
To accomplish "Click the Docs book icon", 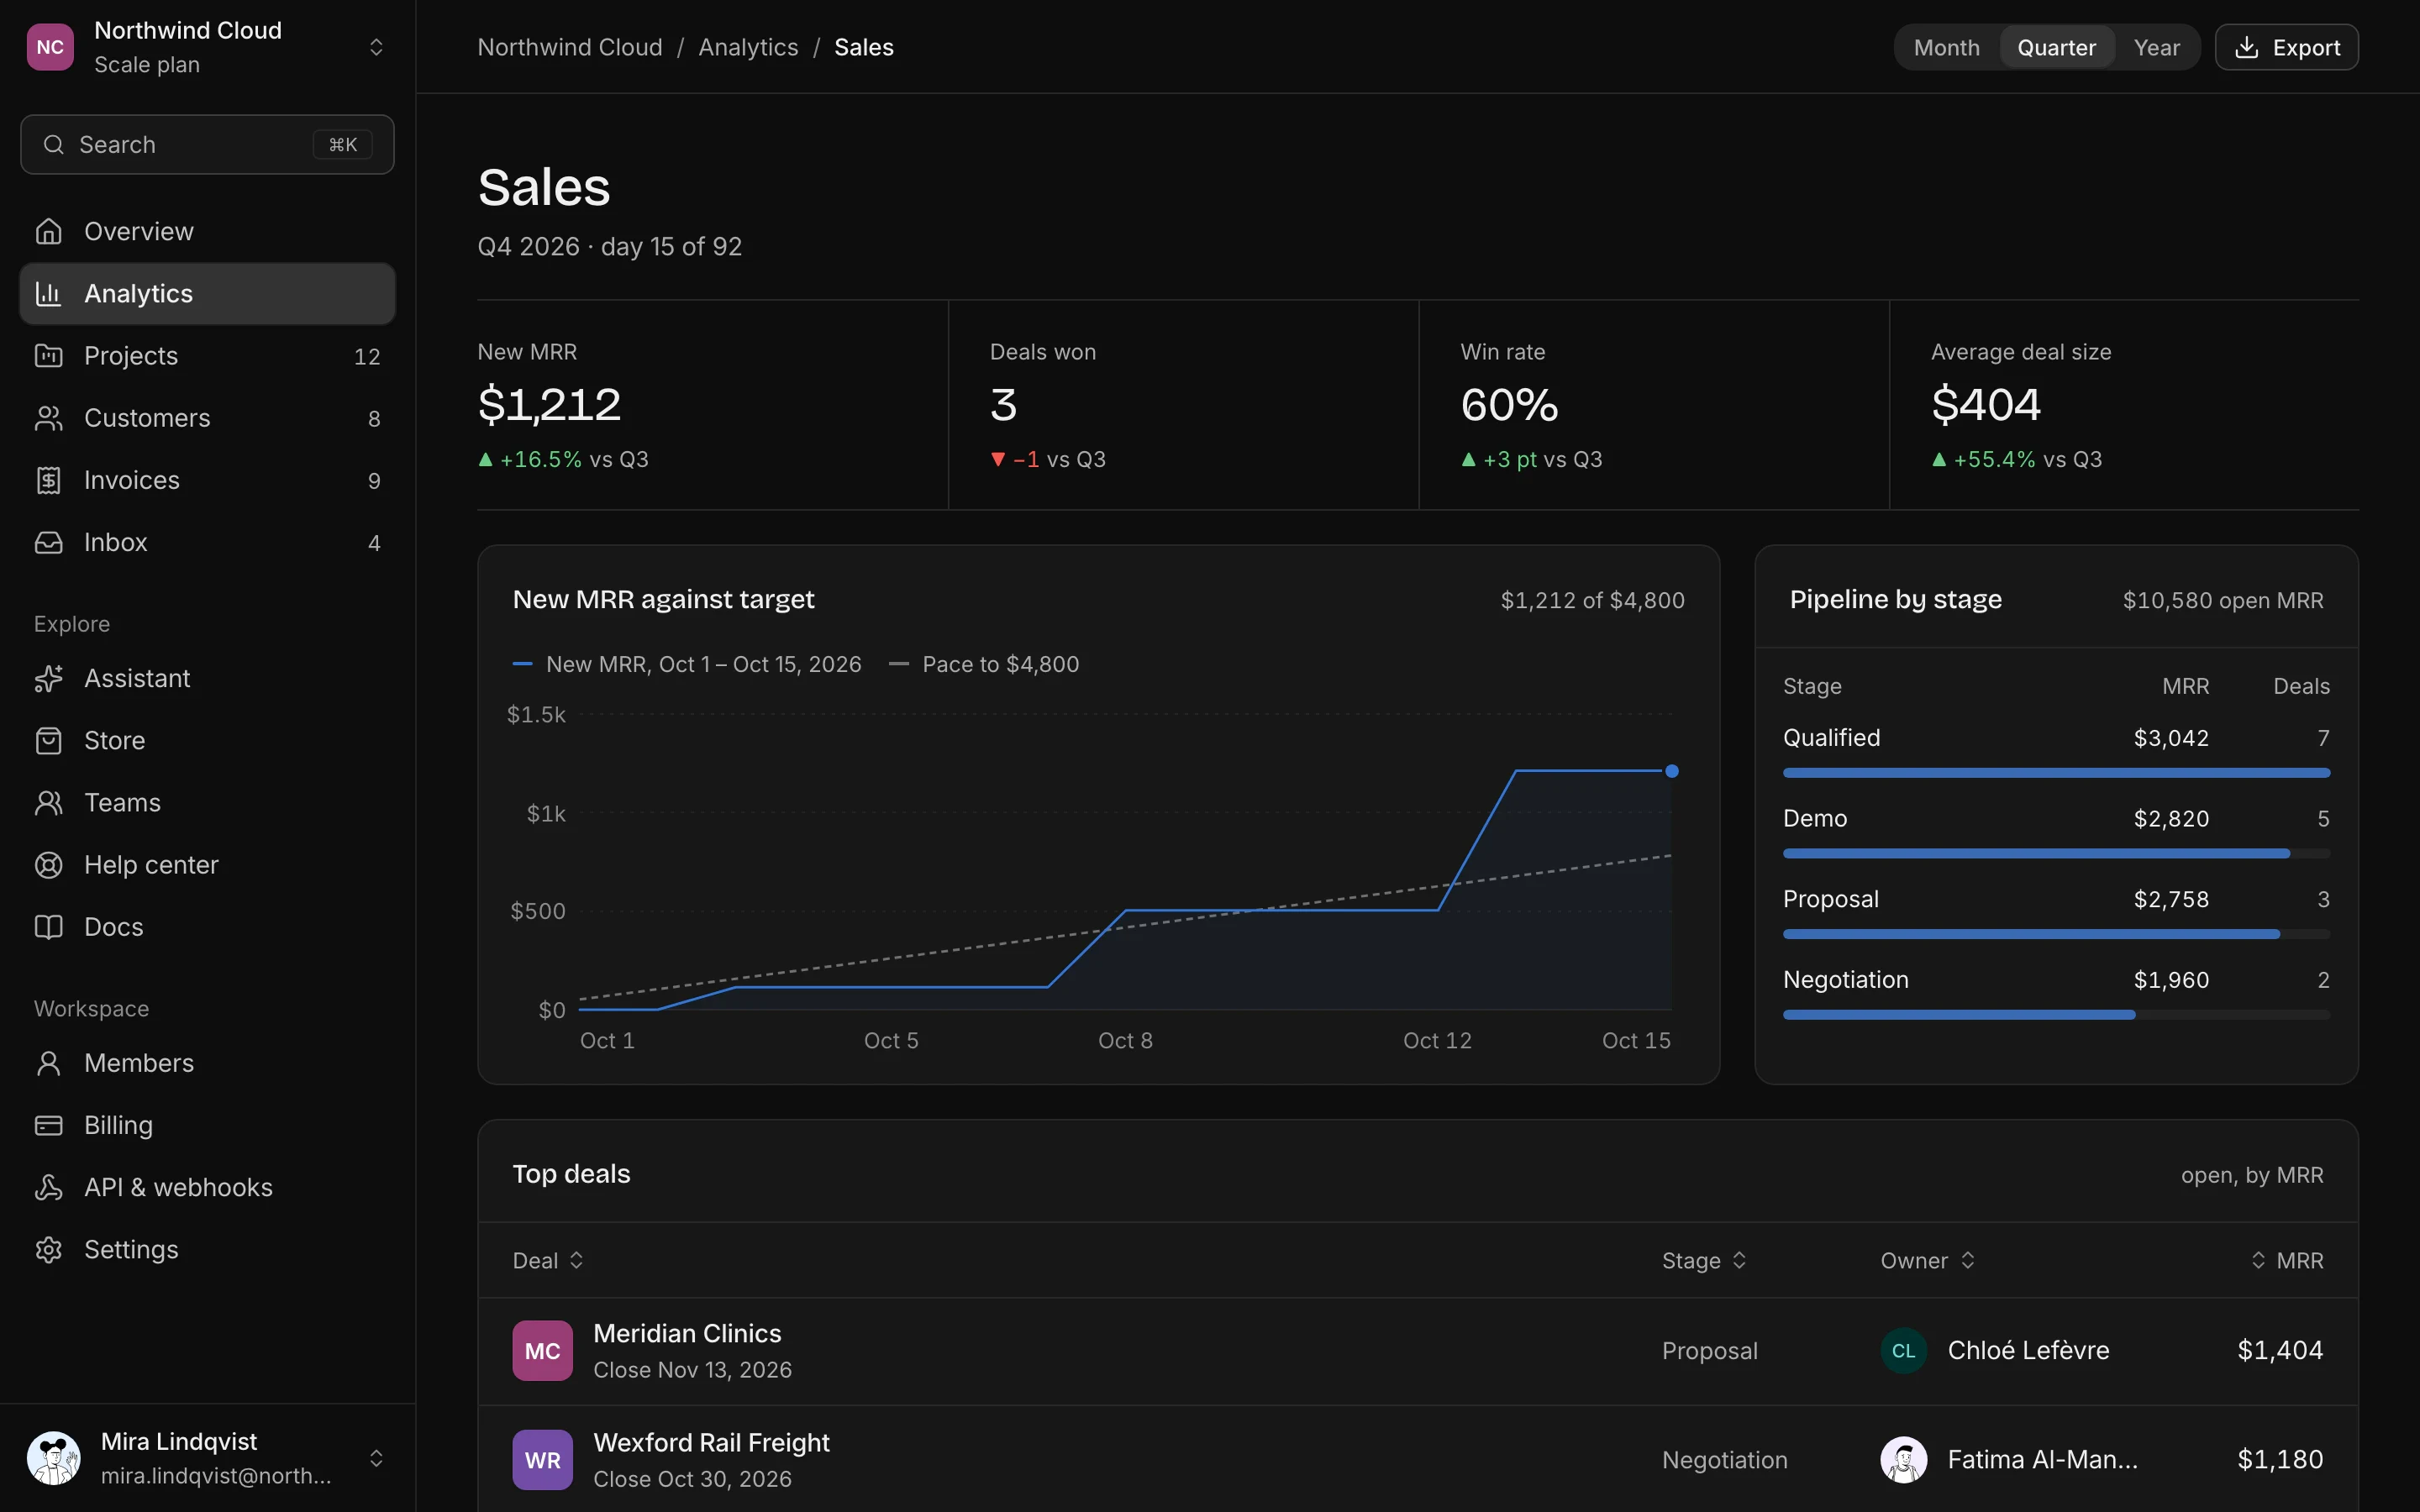I will click(x=48, y=926).
